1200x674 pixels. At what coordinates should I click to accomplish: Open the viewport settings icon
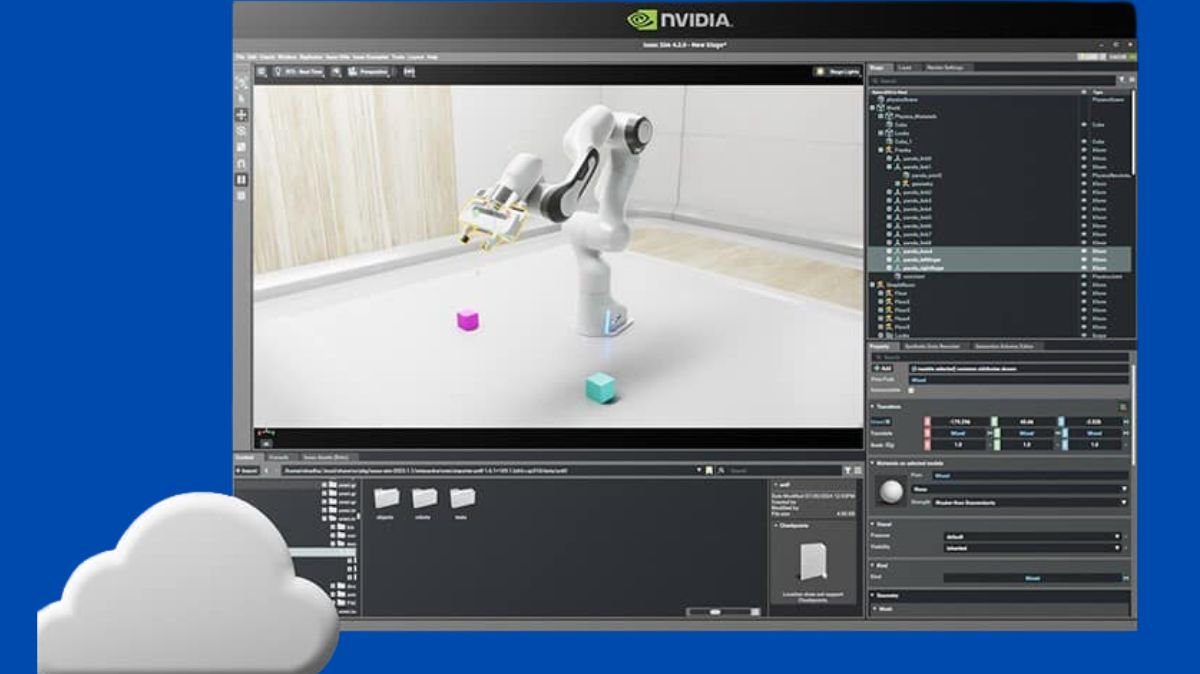[262, 72]
